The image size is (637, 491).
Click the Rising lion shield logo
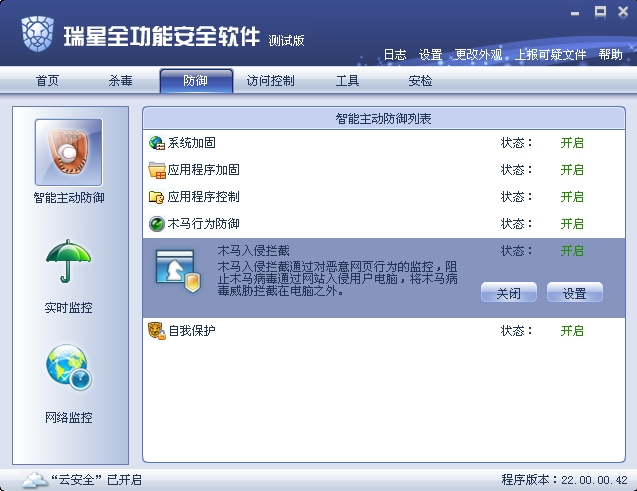37,34
